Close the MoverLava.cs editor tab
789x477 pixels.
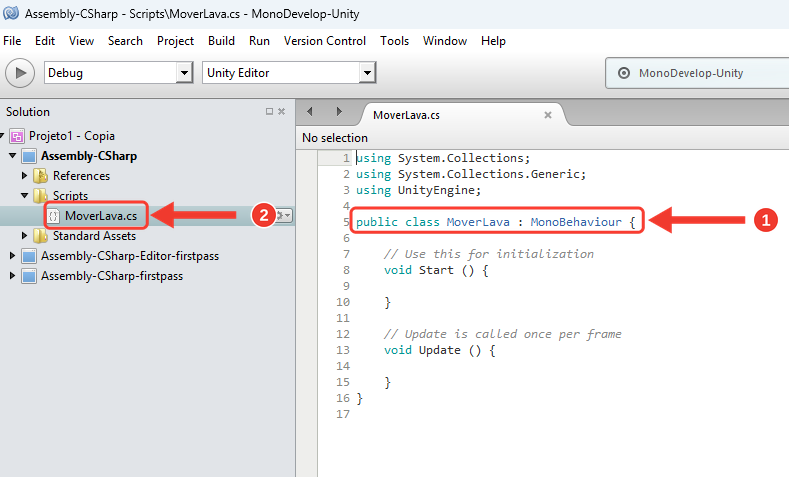point(548,115)
